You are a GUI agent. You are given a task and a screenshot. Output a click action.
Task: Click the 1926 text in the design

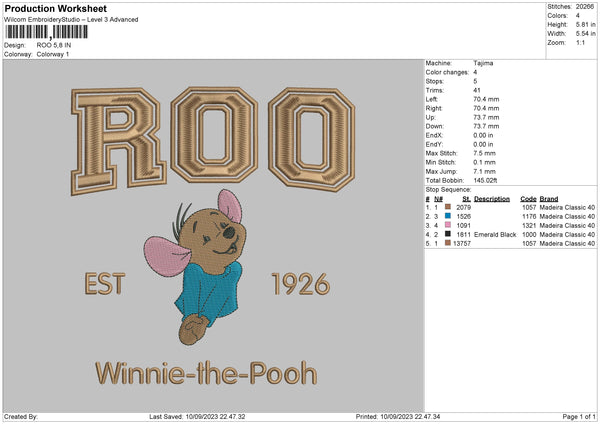point(300,286)
